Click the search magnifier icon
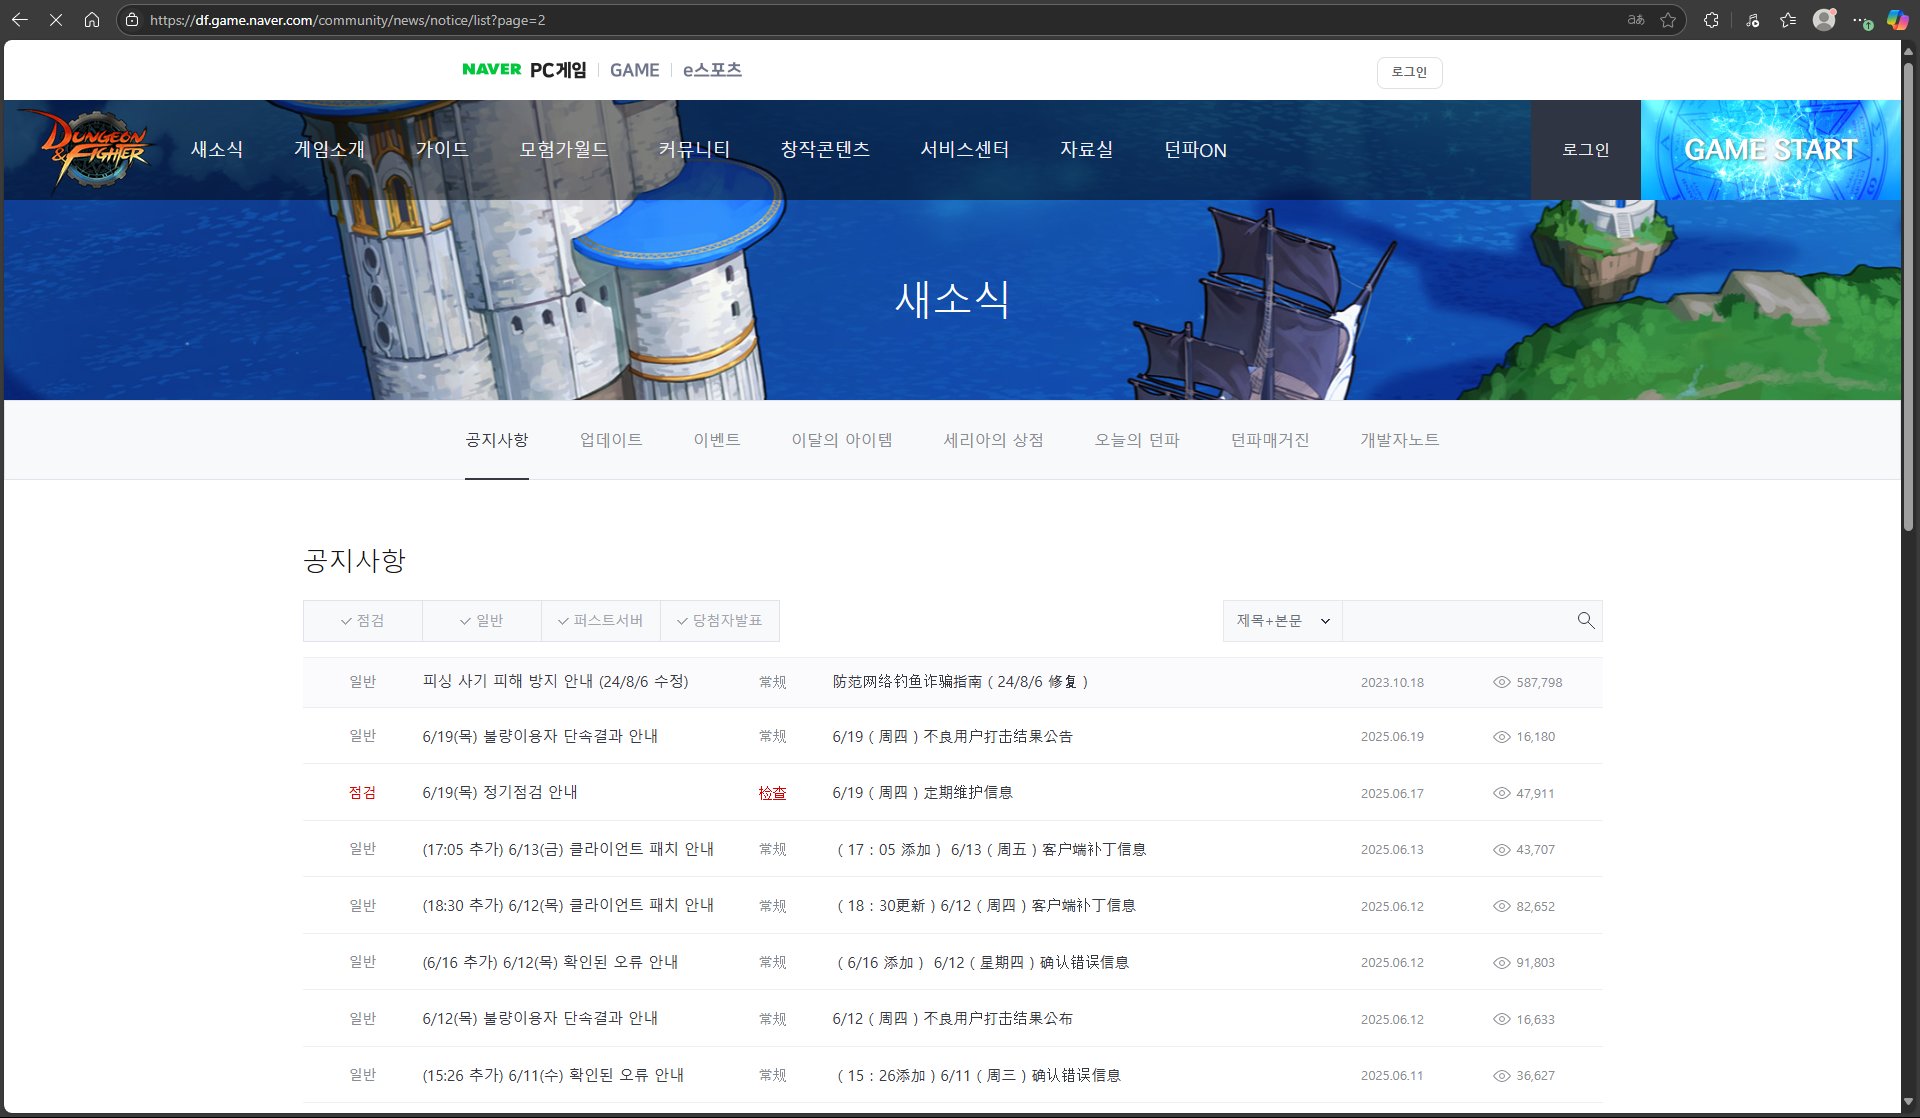The height and width of the screenshot is (1118, 1920). pos(1585,620)
